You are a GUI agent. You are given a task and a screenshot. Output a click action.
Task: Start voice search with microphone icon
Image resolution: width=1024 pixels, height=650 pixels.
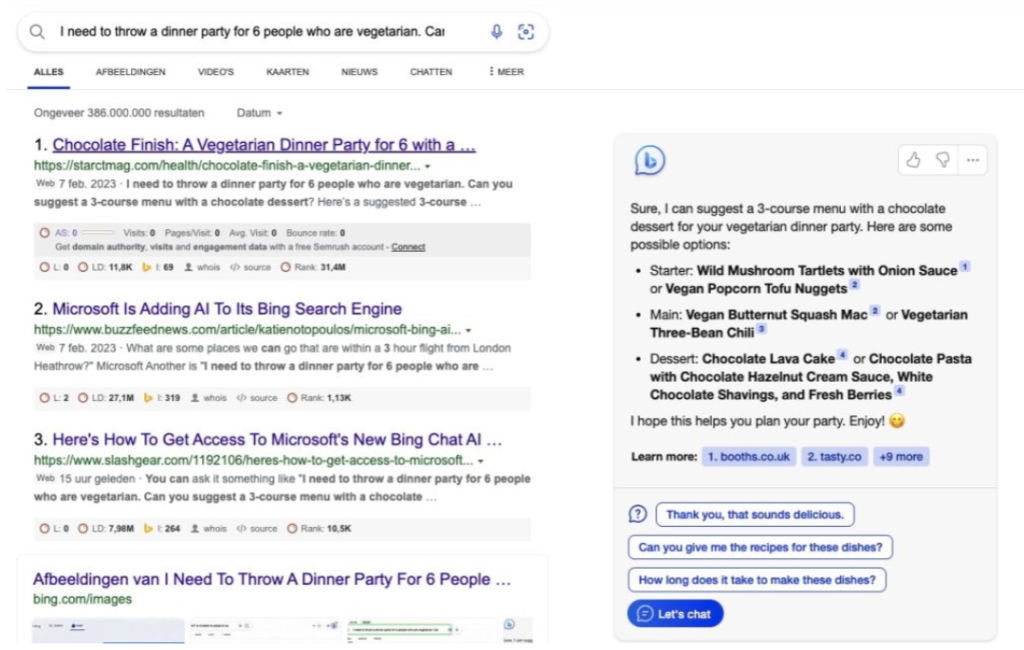(497, 31)
